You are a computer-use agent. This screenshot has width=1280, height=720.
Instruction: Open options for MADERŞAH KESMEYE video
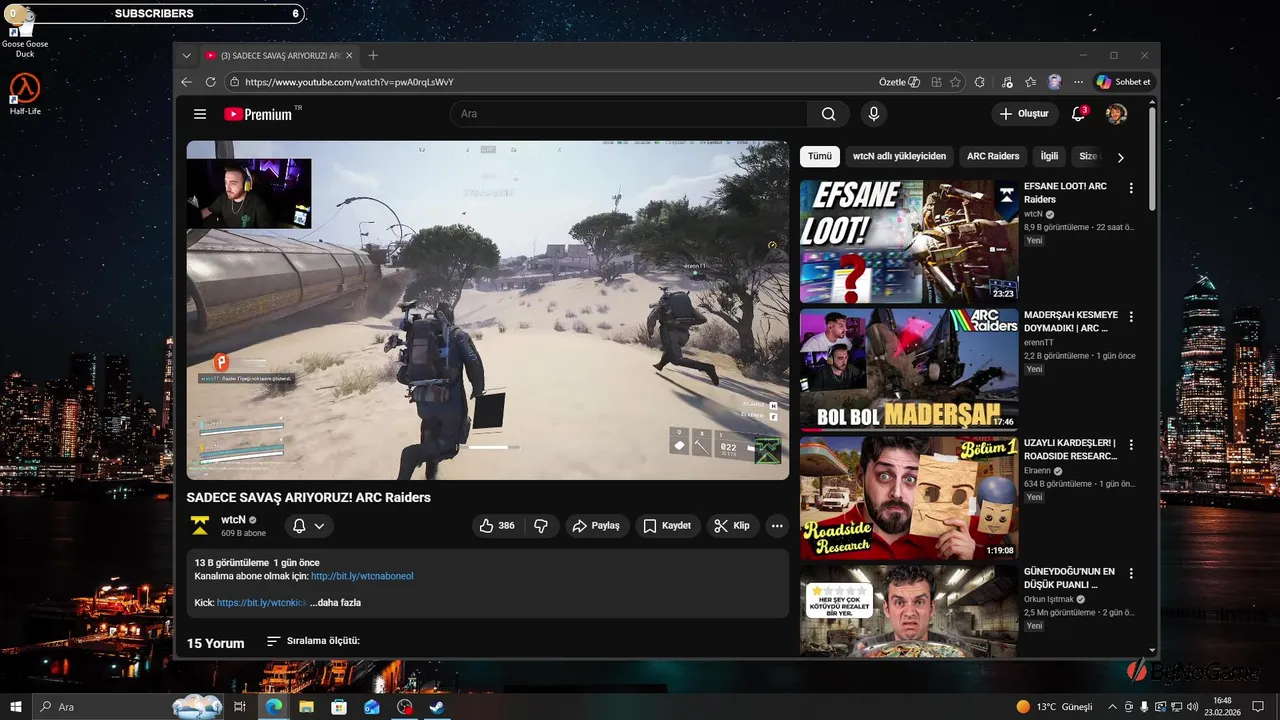pyautogui.click(x=1131, y=316)
